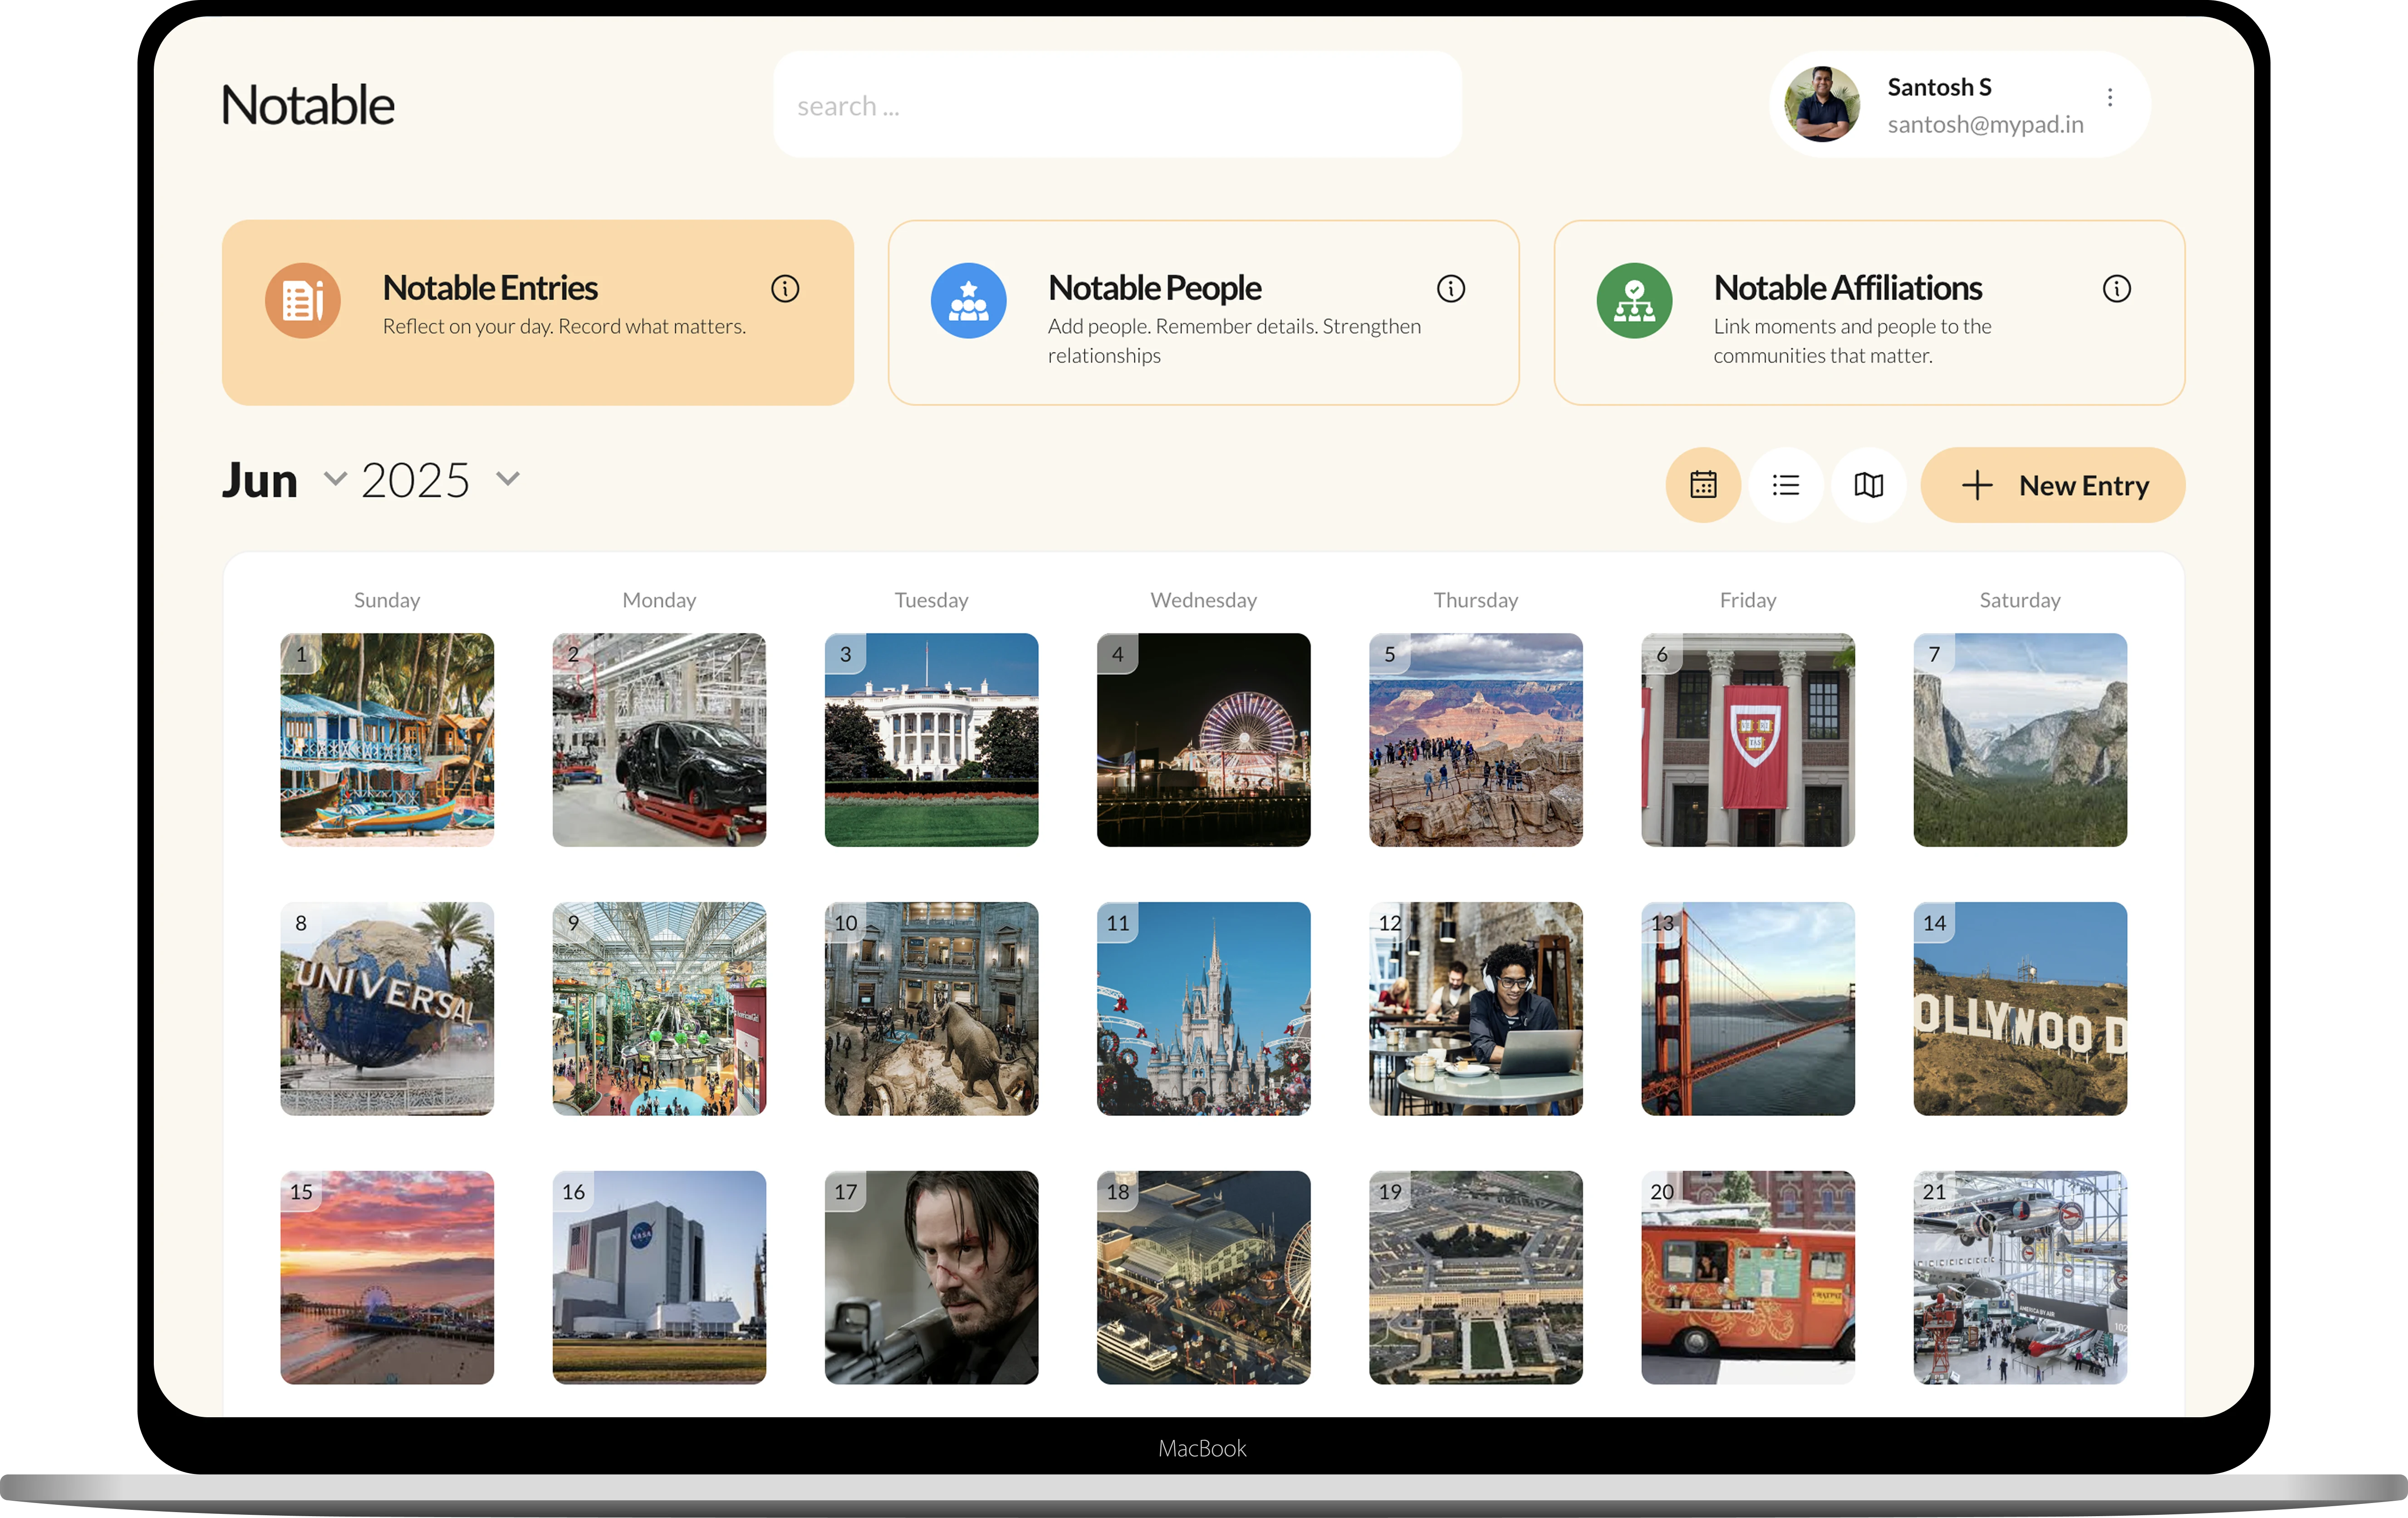Open June 8 Universal globe entry
2408x1518 pixels.
(x=387, y=1008)
